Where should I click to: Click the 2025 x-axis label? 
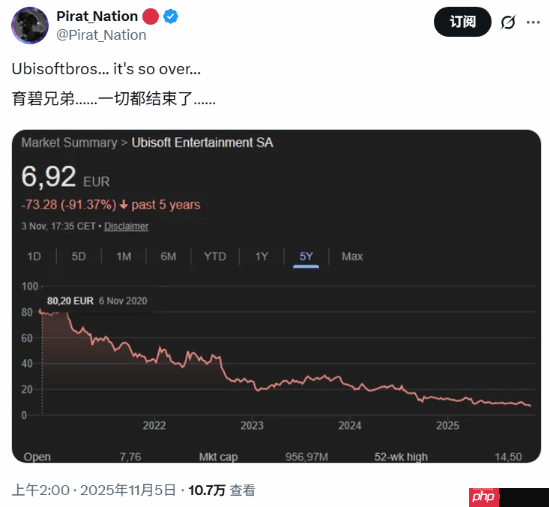tap(448, 426)
